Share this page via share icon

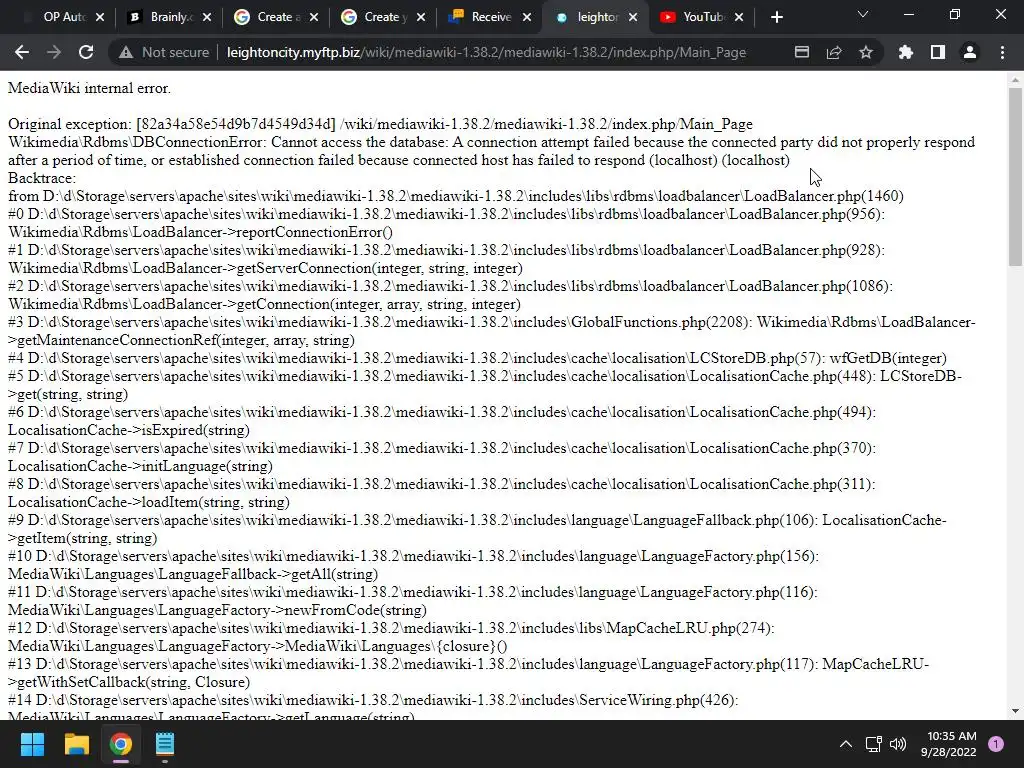(x=834, y=52)
